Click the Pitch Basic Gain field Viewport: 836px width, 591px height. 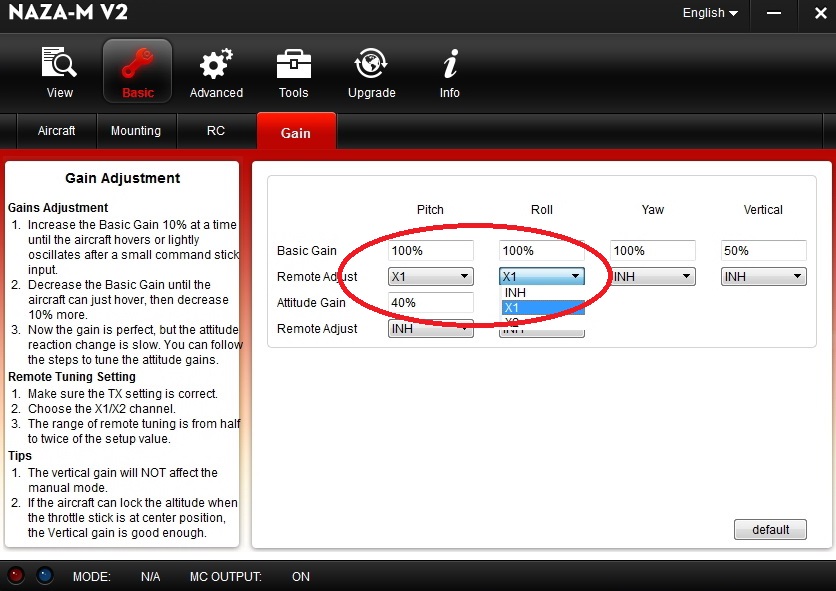[430, 251]
